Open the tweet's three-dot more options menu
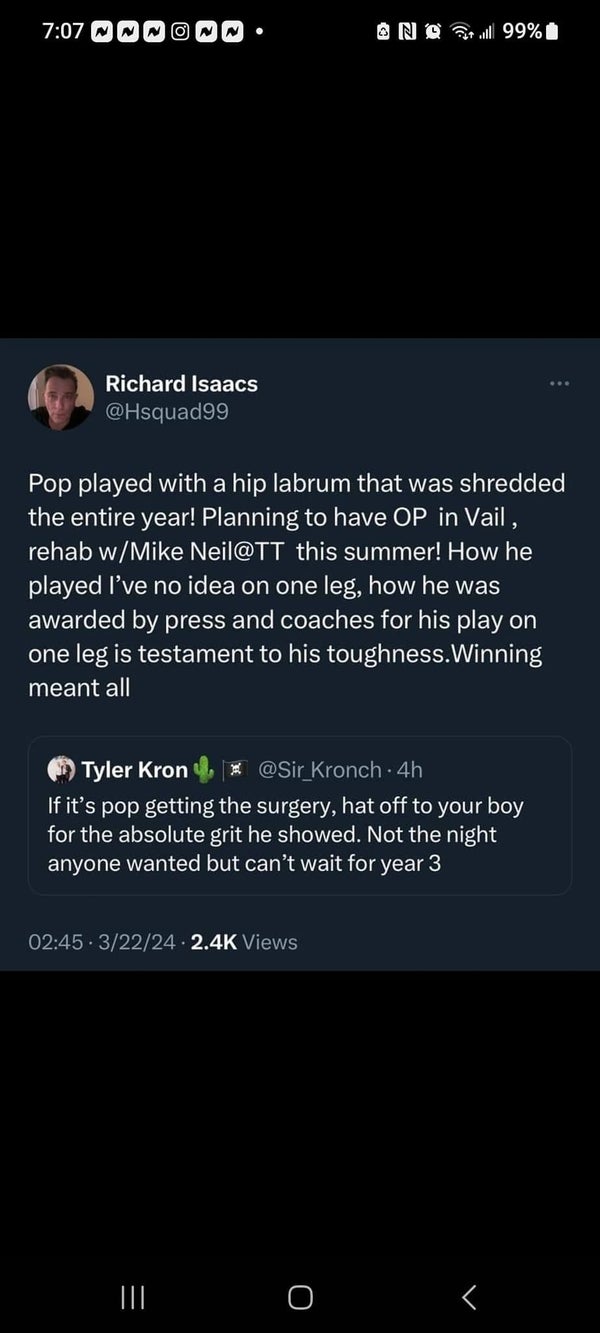Image resolution: width=600 pixels, height=1333 pixels. (x=558, y=383)
